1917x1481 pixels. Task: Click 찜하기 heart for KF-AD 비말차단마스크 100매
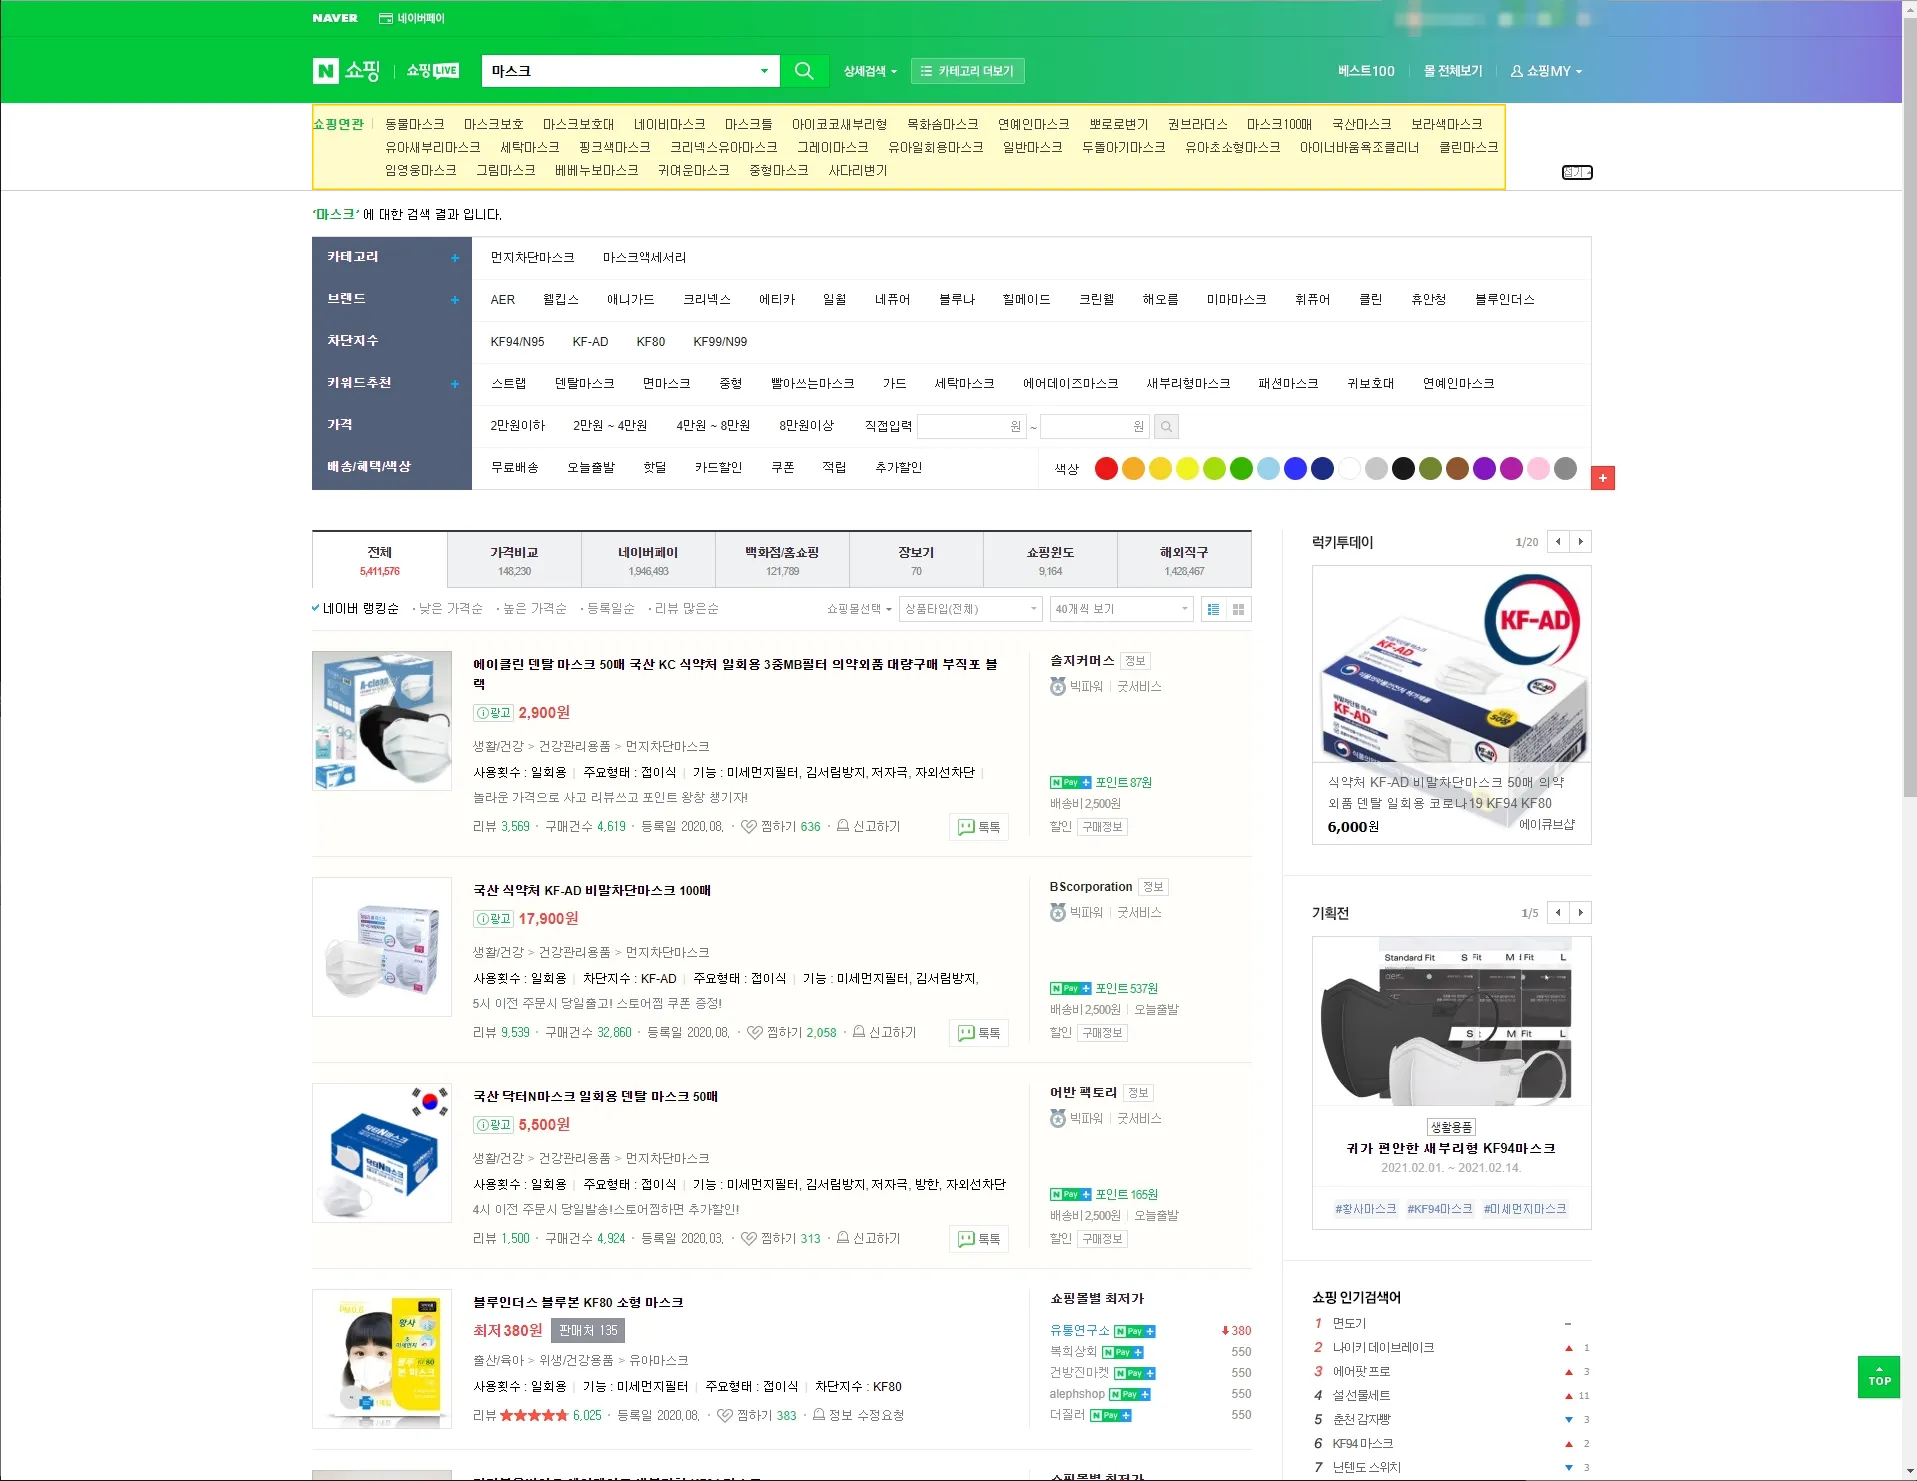(755, 1033)
